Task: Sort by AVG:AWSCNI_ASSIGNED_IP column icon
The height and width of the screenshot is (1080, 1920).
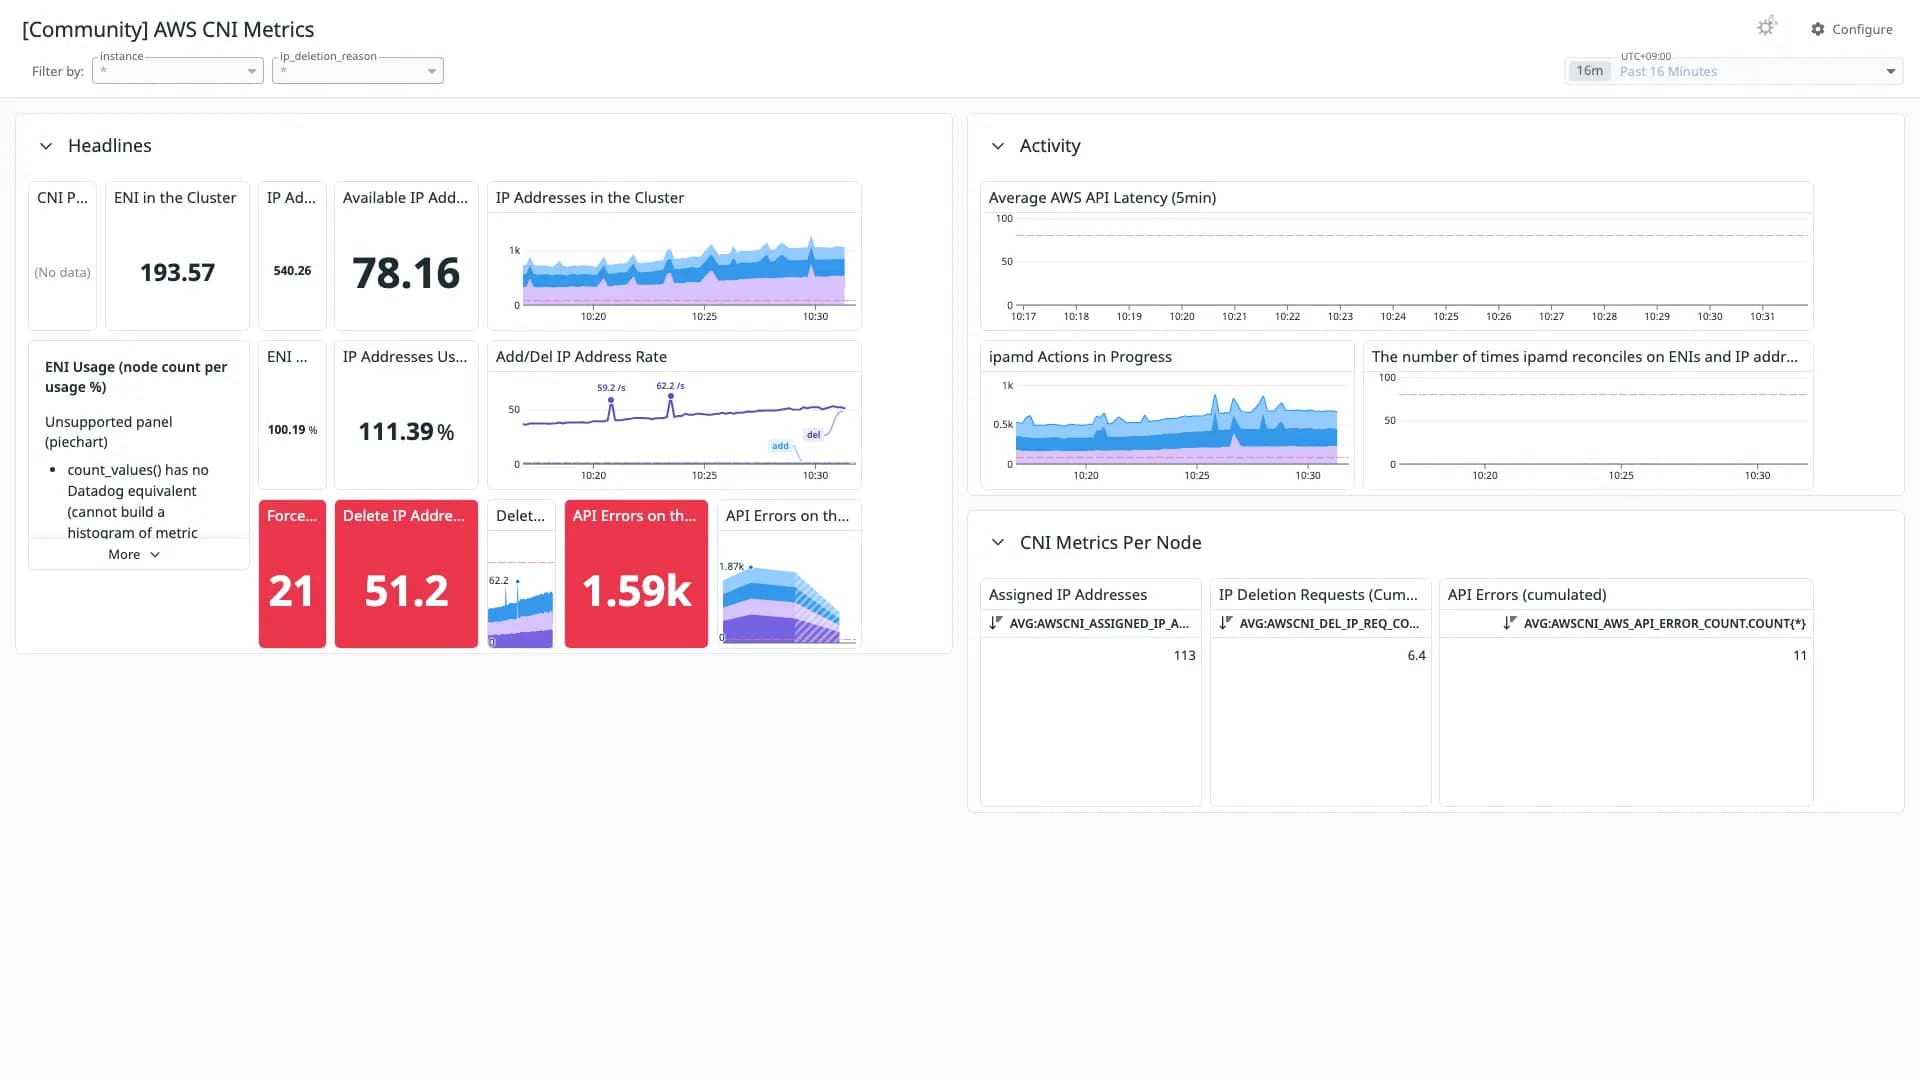Action: pyautogui.click(x=996, y=623)
